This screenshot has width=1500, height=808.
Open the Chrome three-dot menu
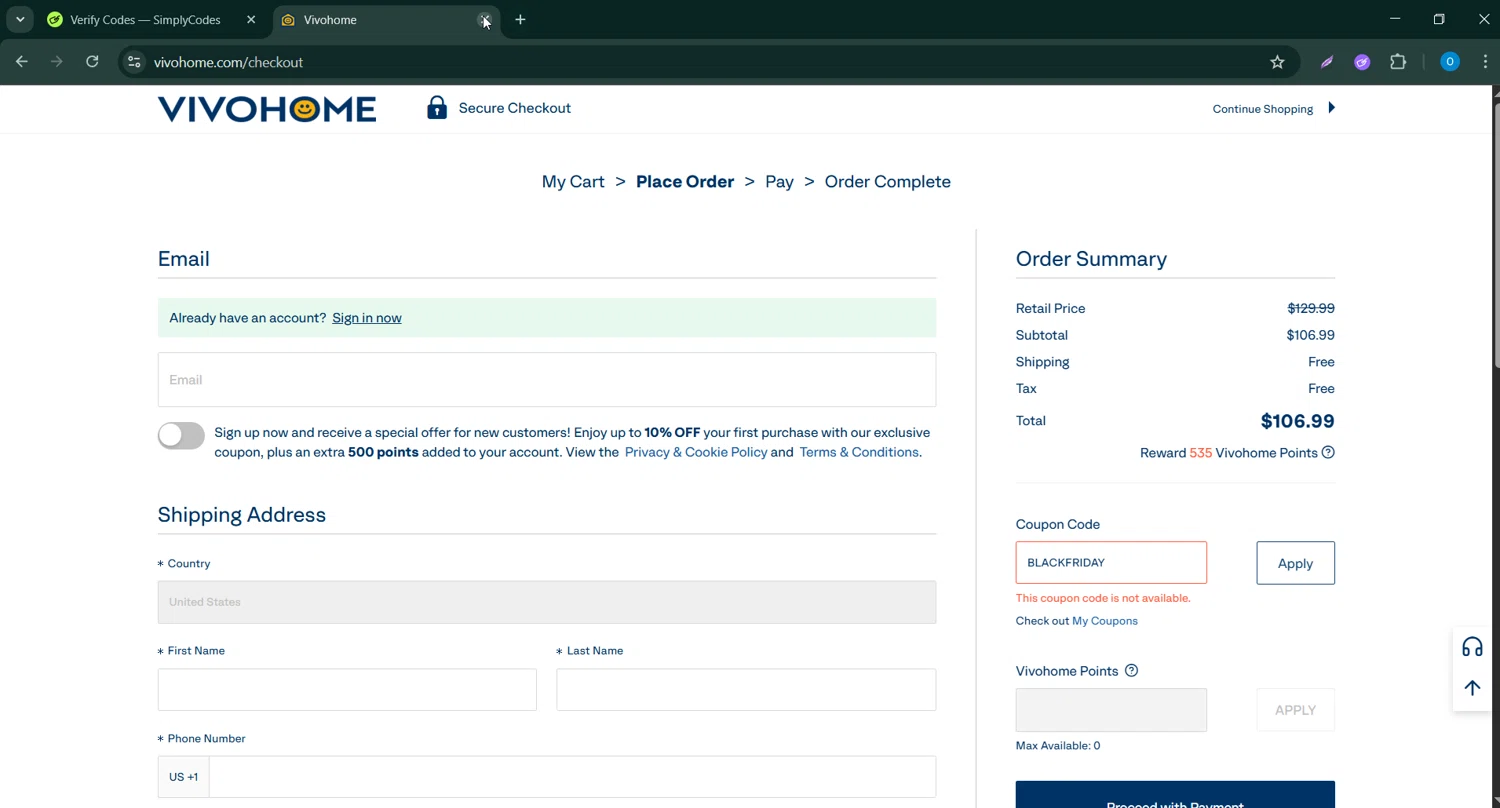click(x=1485, y=62)
